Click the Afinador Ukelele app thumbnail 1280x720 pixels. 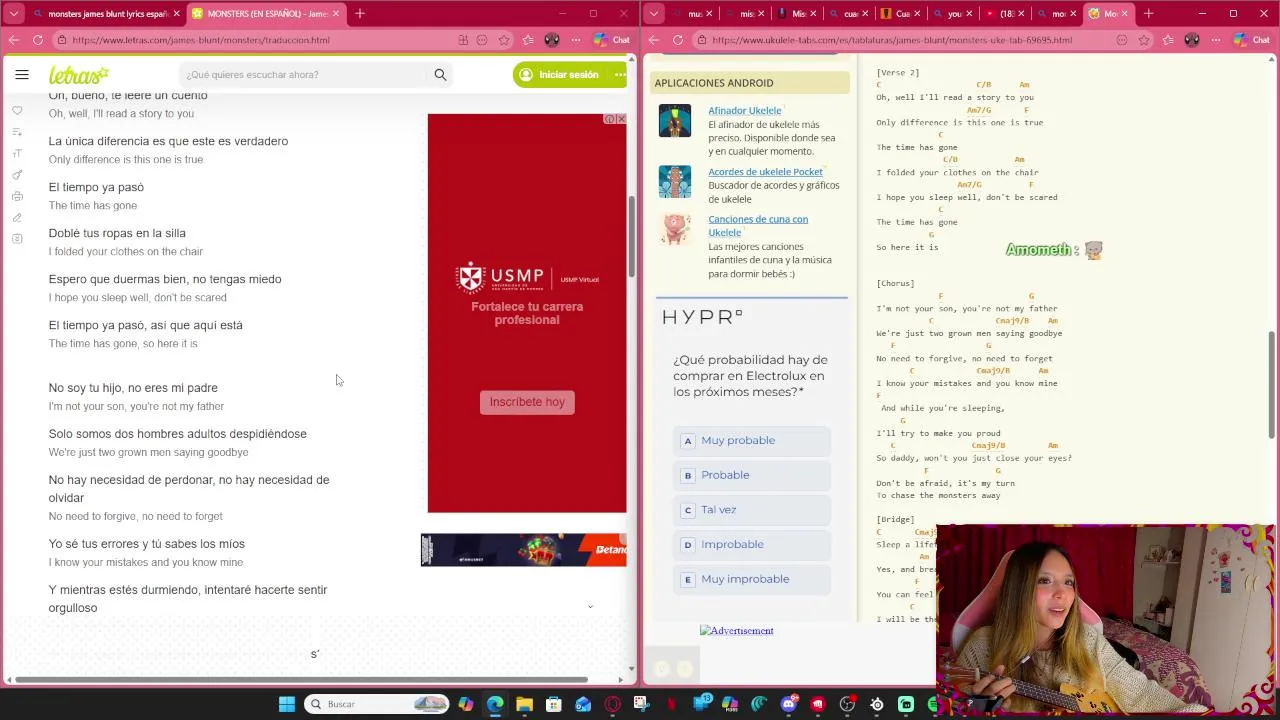coord(675,121)
